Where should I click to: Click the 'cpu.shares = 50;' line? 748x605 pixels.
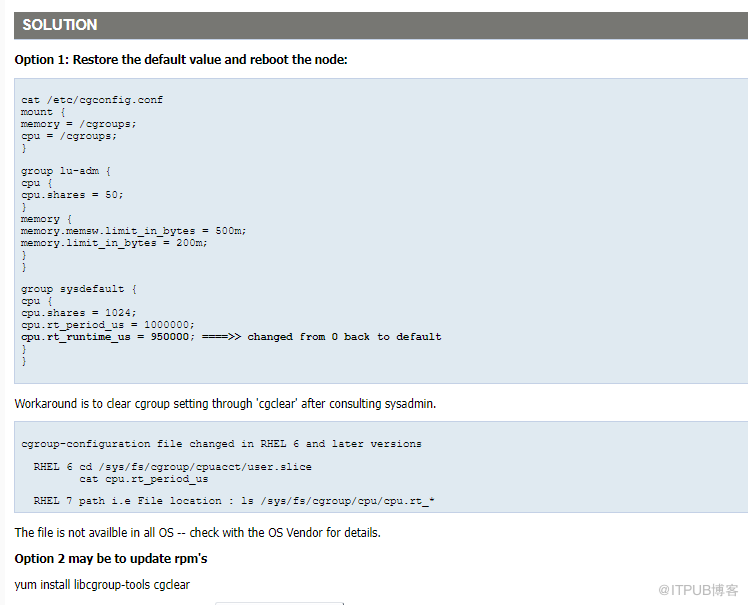72,195
